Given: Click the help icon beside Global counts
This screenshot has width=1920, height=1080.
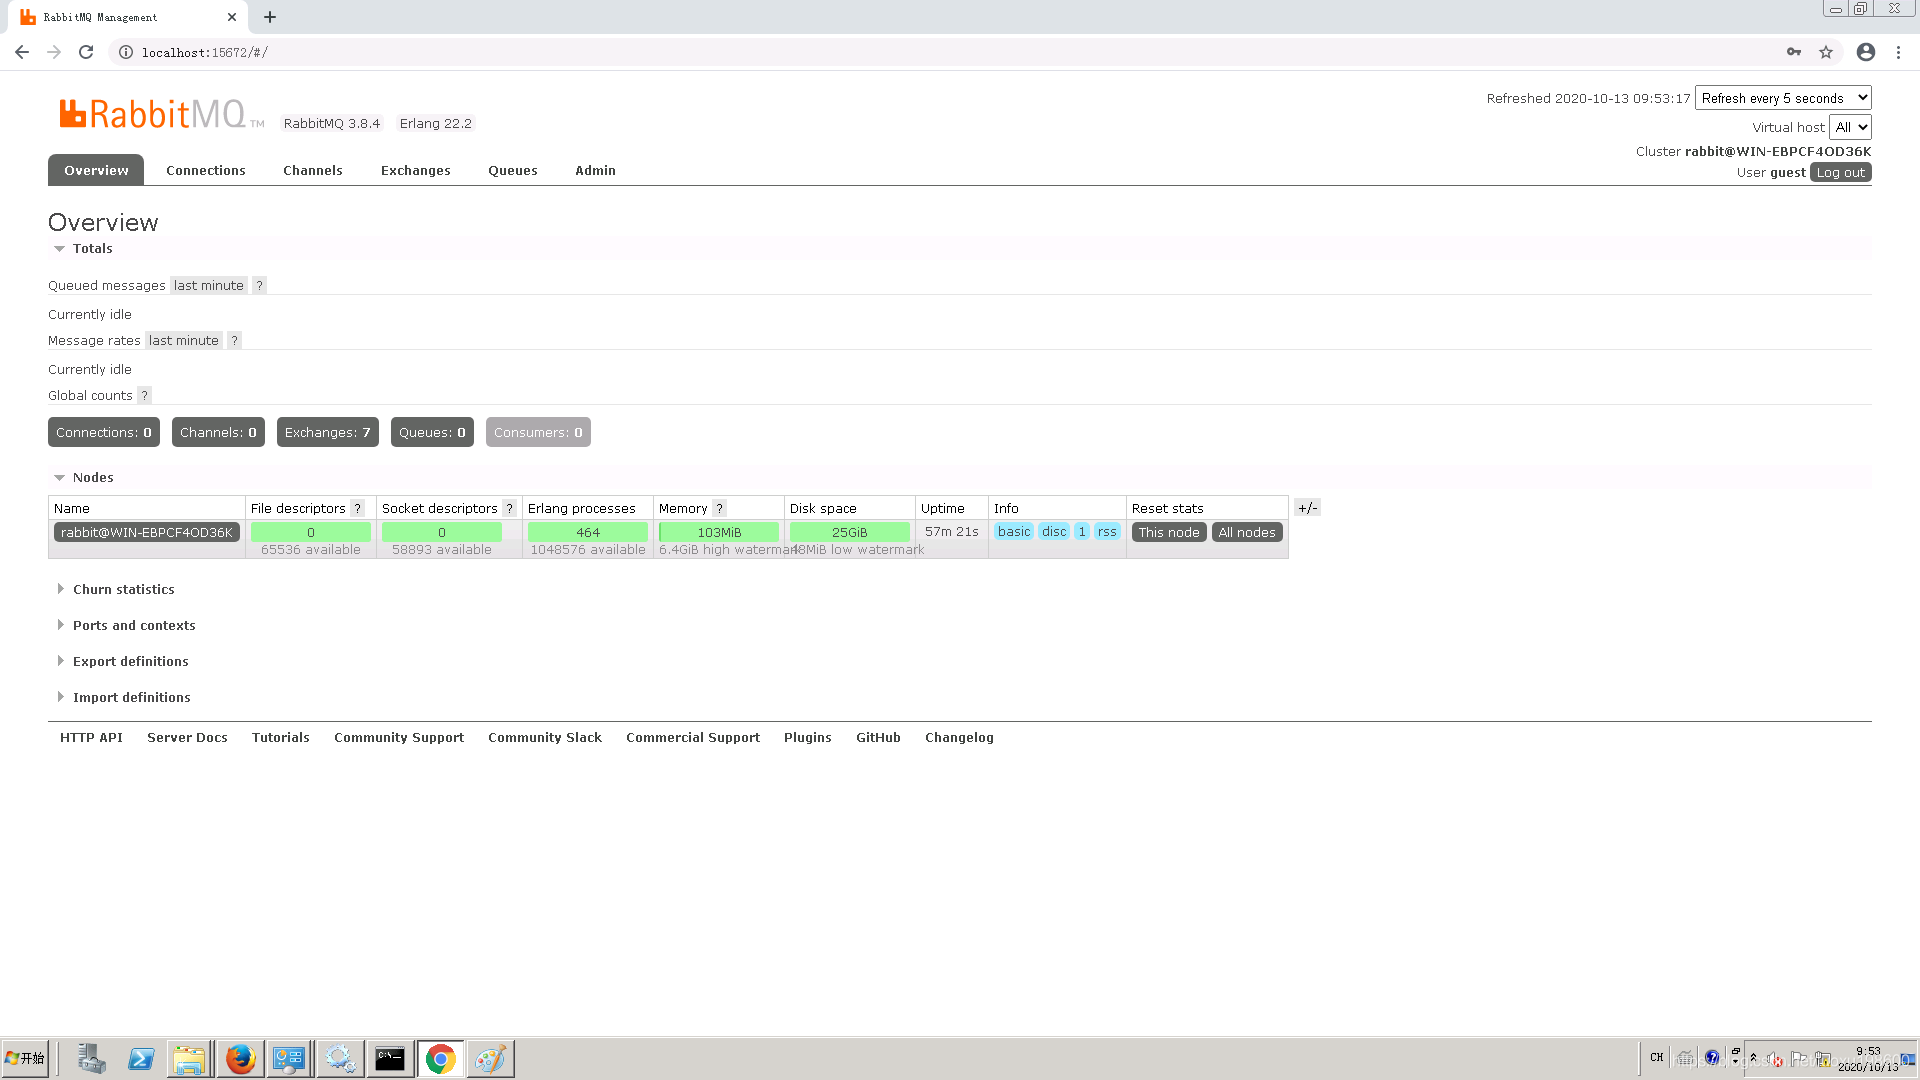Looking at the screenshot, I should 144,396.
